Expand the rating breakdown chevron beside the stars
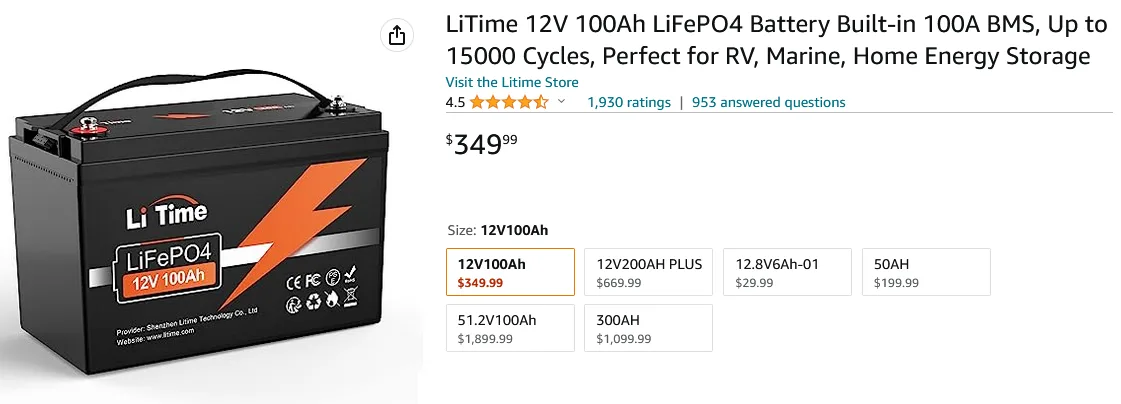The image size is (1121, 404). point(561,102)
